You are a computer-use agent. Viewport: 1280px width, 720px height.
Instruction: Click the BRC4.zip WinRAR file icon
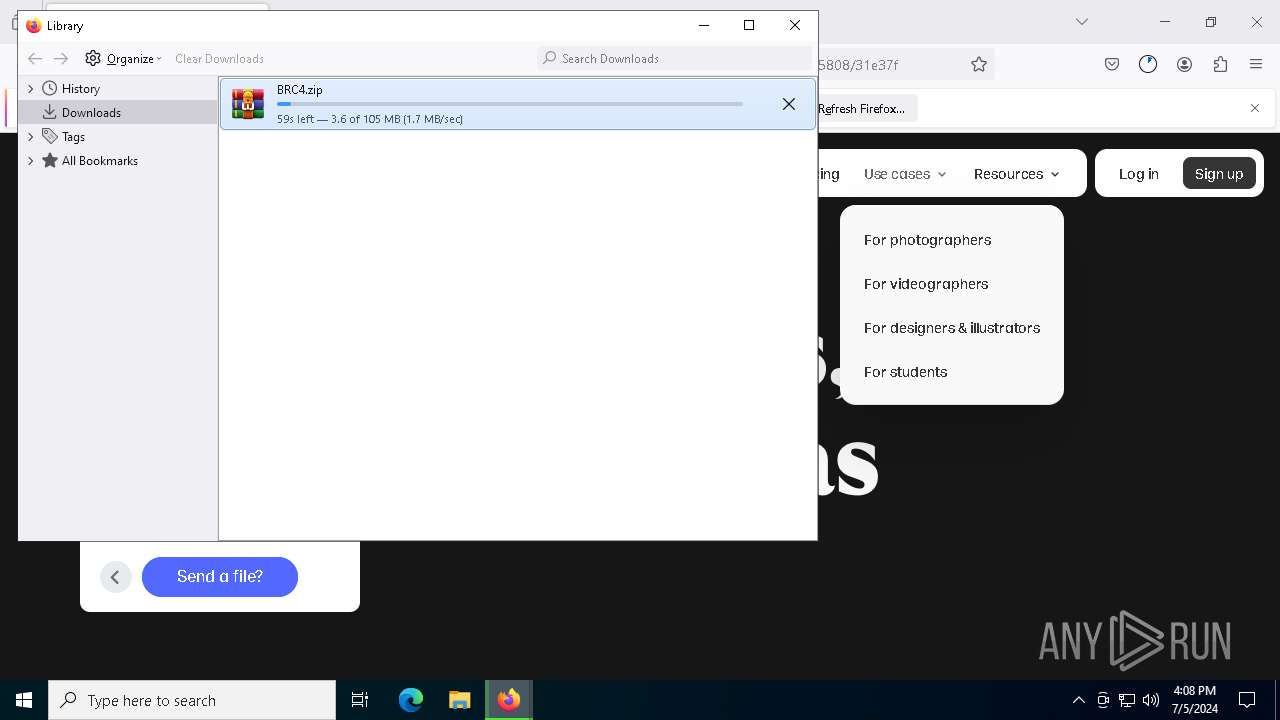[x=248, y=104]
